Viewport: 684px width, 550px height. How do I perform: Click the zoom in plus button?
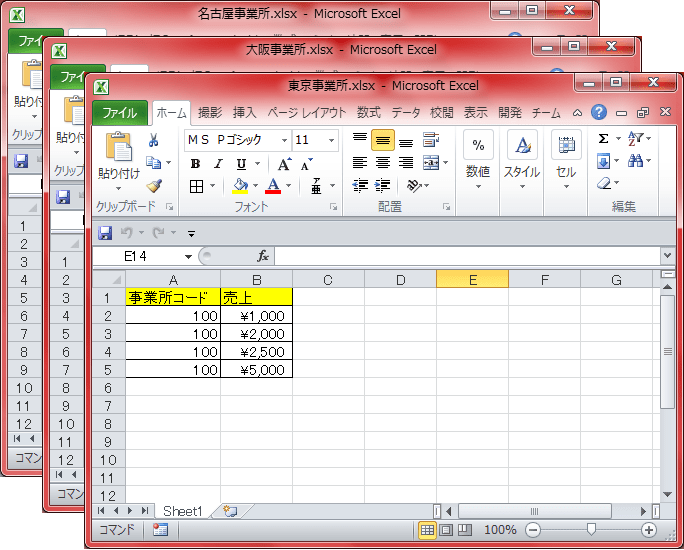(649, 530)
